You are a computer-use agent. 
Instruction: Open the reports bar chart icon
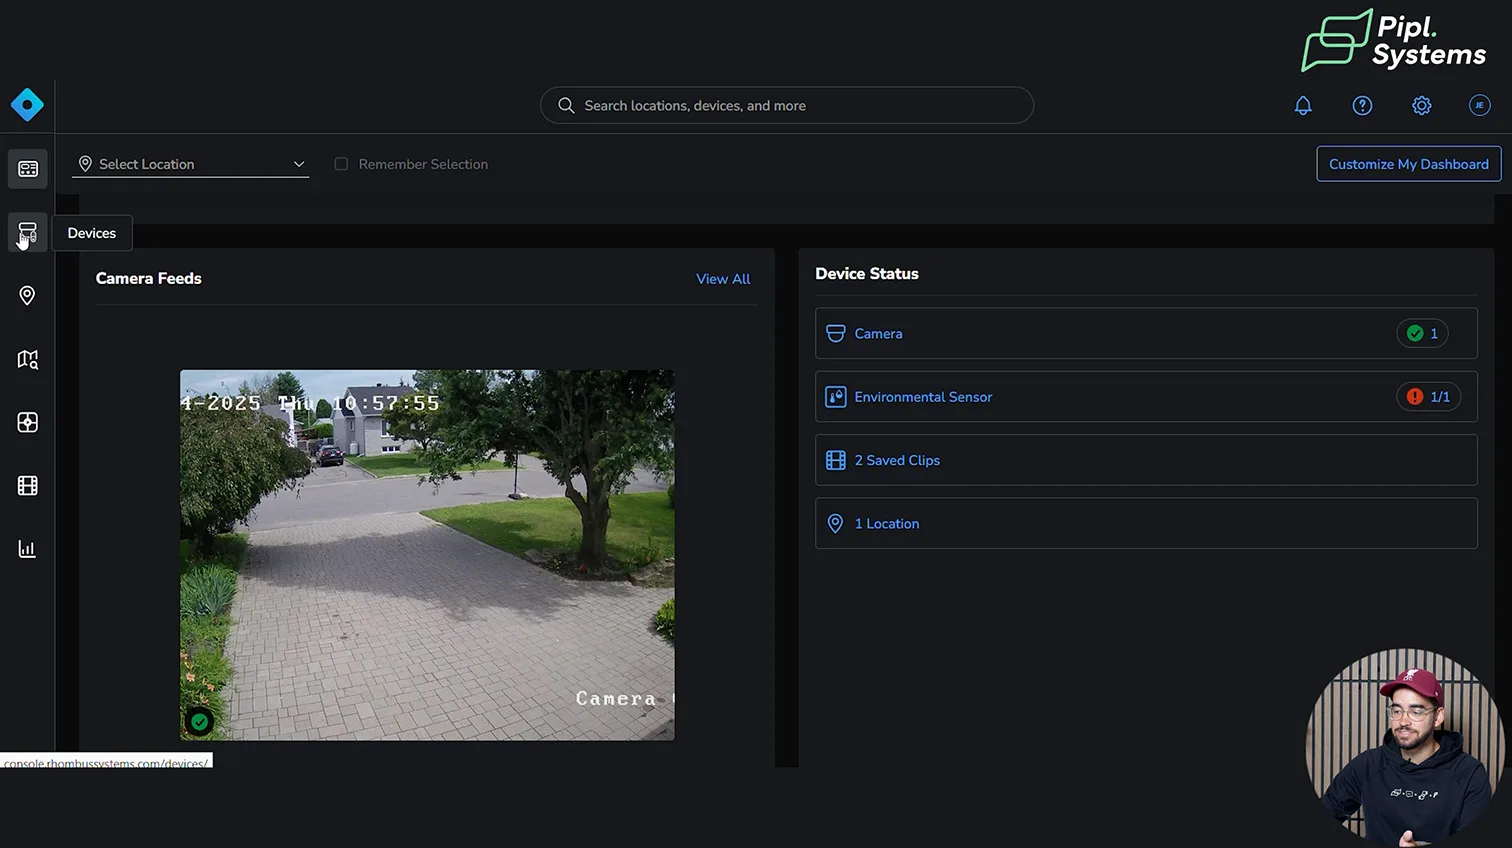coord(27,549)
